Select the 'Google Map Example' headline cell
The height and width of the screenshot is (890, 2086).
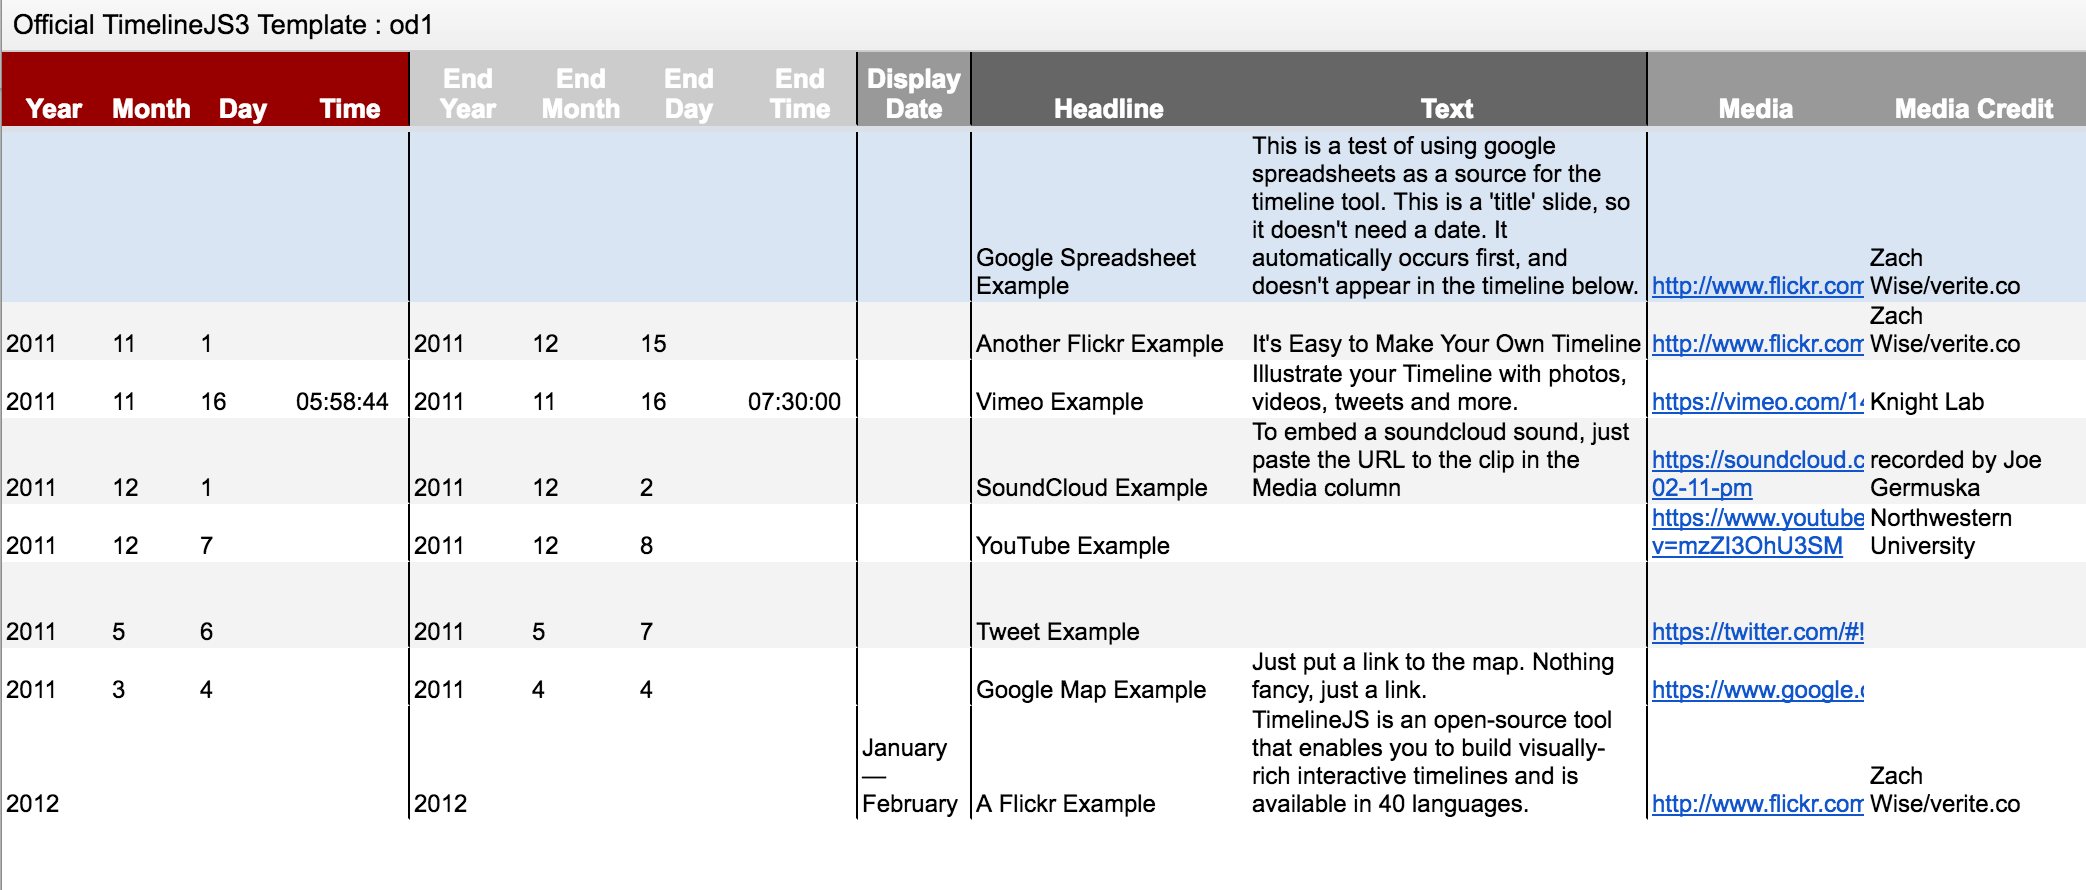[x=1091, y=690]
